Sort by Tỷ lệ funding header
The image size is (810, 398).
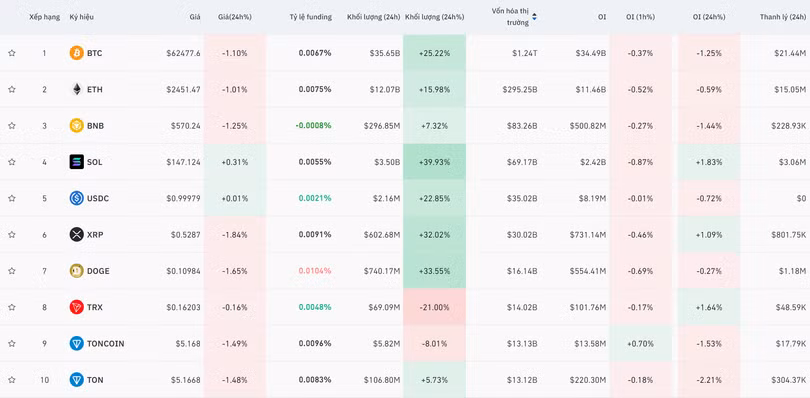coord(310,17)
